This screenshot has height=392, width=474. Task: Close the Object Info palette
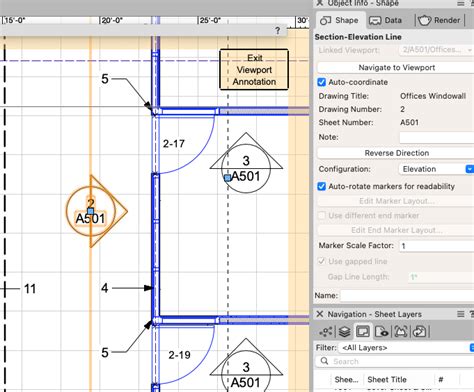tap(320, 3)
